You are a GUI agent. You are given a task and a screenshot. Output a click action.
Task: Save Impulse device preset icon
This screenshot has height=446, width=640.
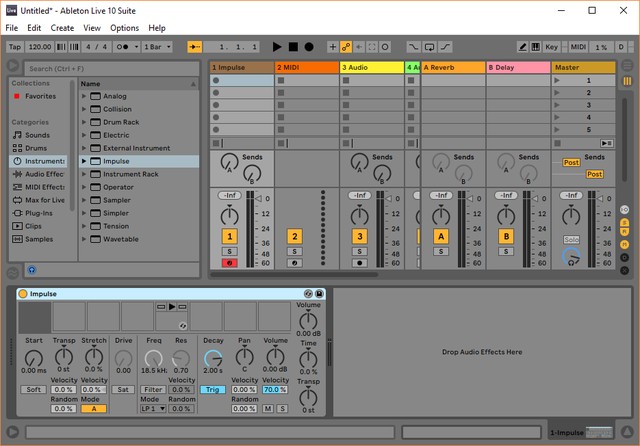click(x=320, y=294)
